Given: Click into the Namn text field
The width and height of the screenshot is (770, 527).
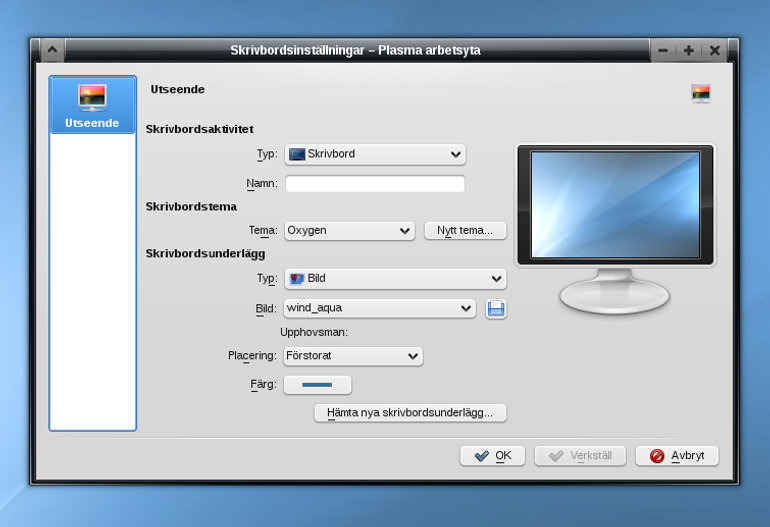Looking at the screenshot, I should [375, 184].
